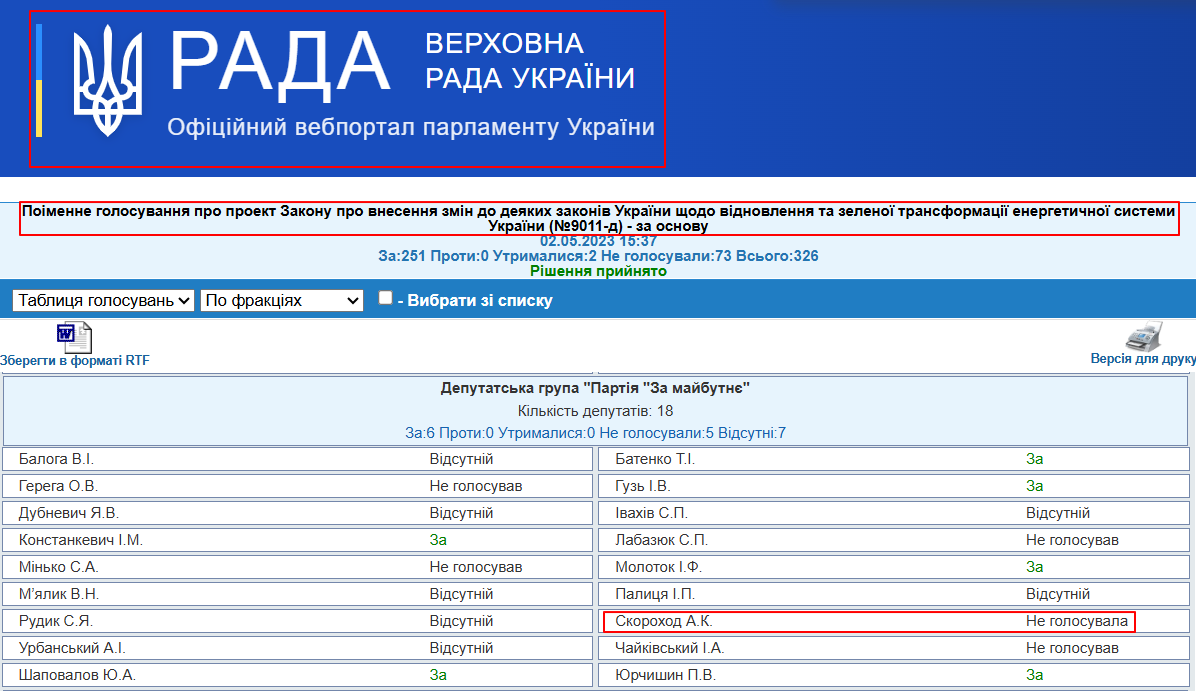Click 'За' vote next to Молоток
The width and height of the screenshot is (1196, 691).
(x=1034, y=567)
